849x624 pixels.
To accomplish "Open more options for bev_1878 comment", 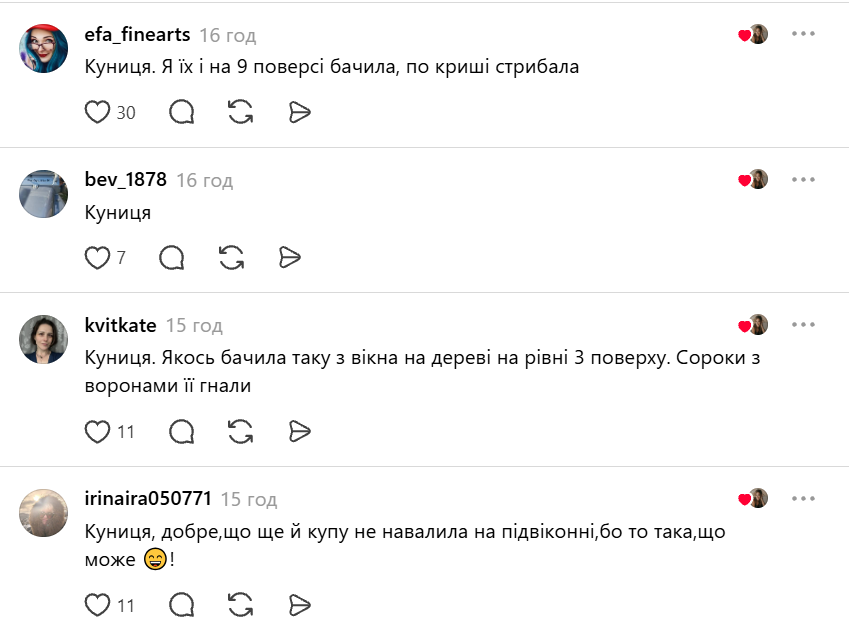I will 803,179.
